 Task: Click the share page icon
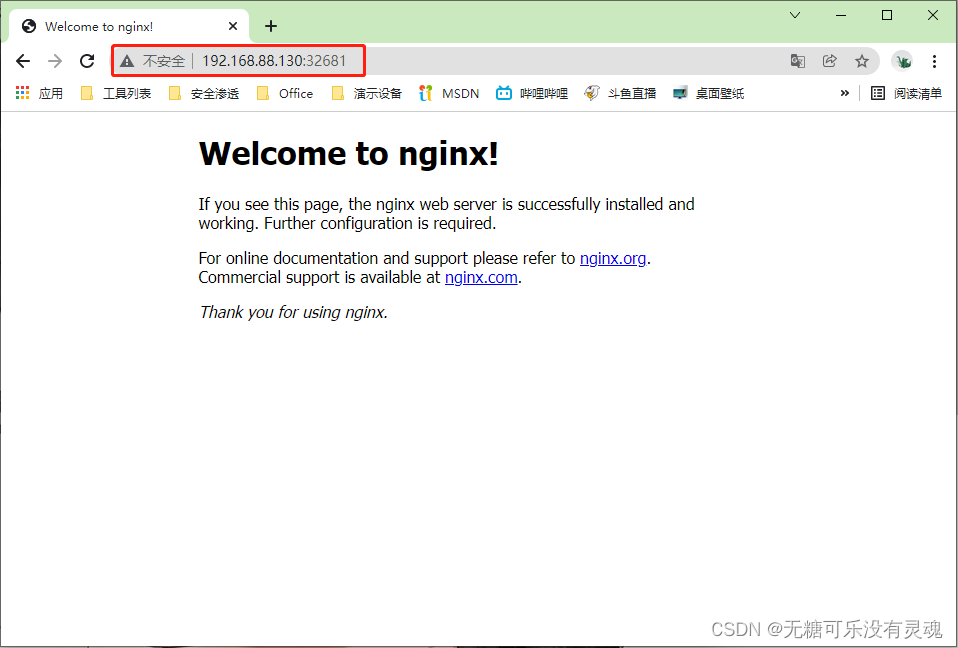[x=829, y=61]
